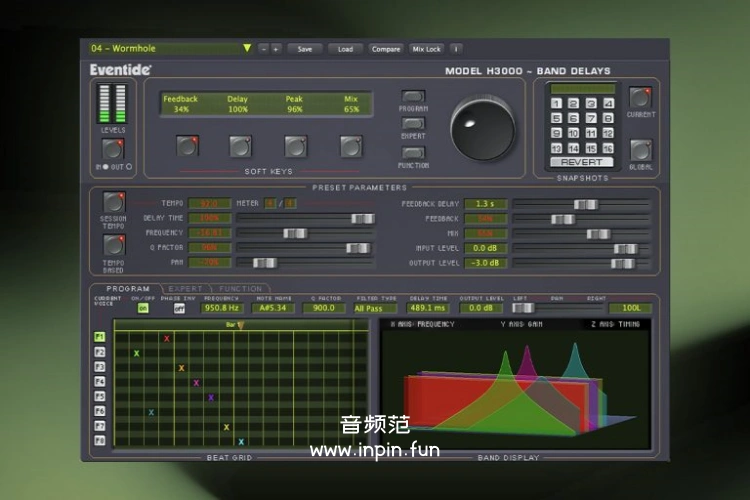Viewport: 750px width, 500px height.
Task: Select snapshot 7
Action: click(591, 118)
